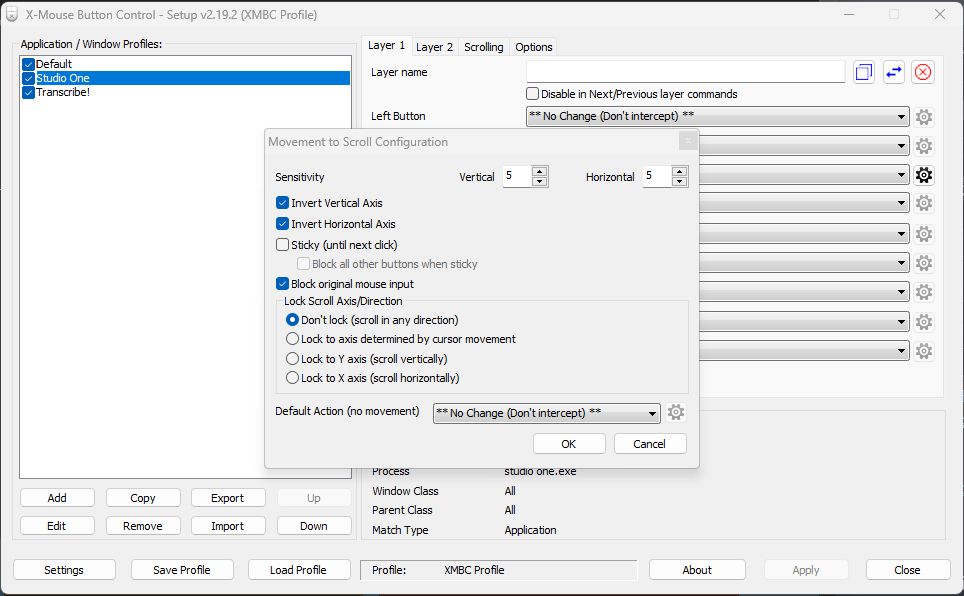Click the gear icon beside Default Action dropdown
The height and width of the screenshot is (596, 964).
coord(676,413)
